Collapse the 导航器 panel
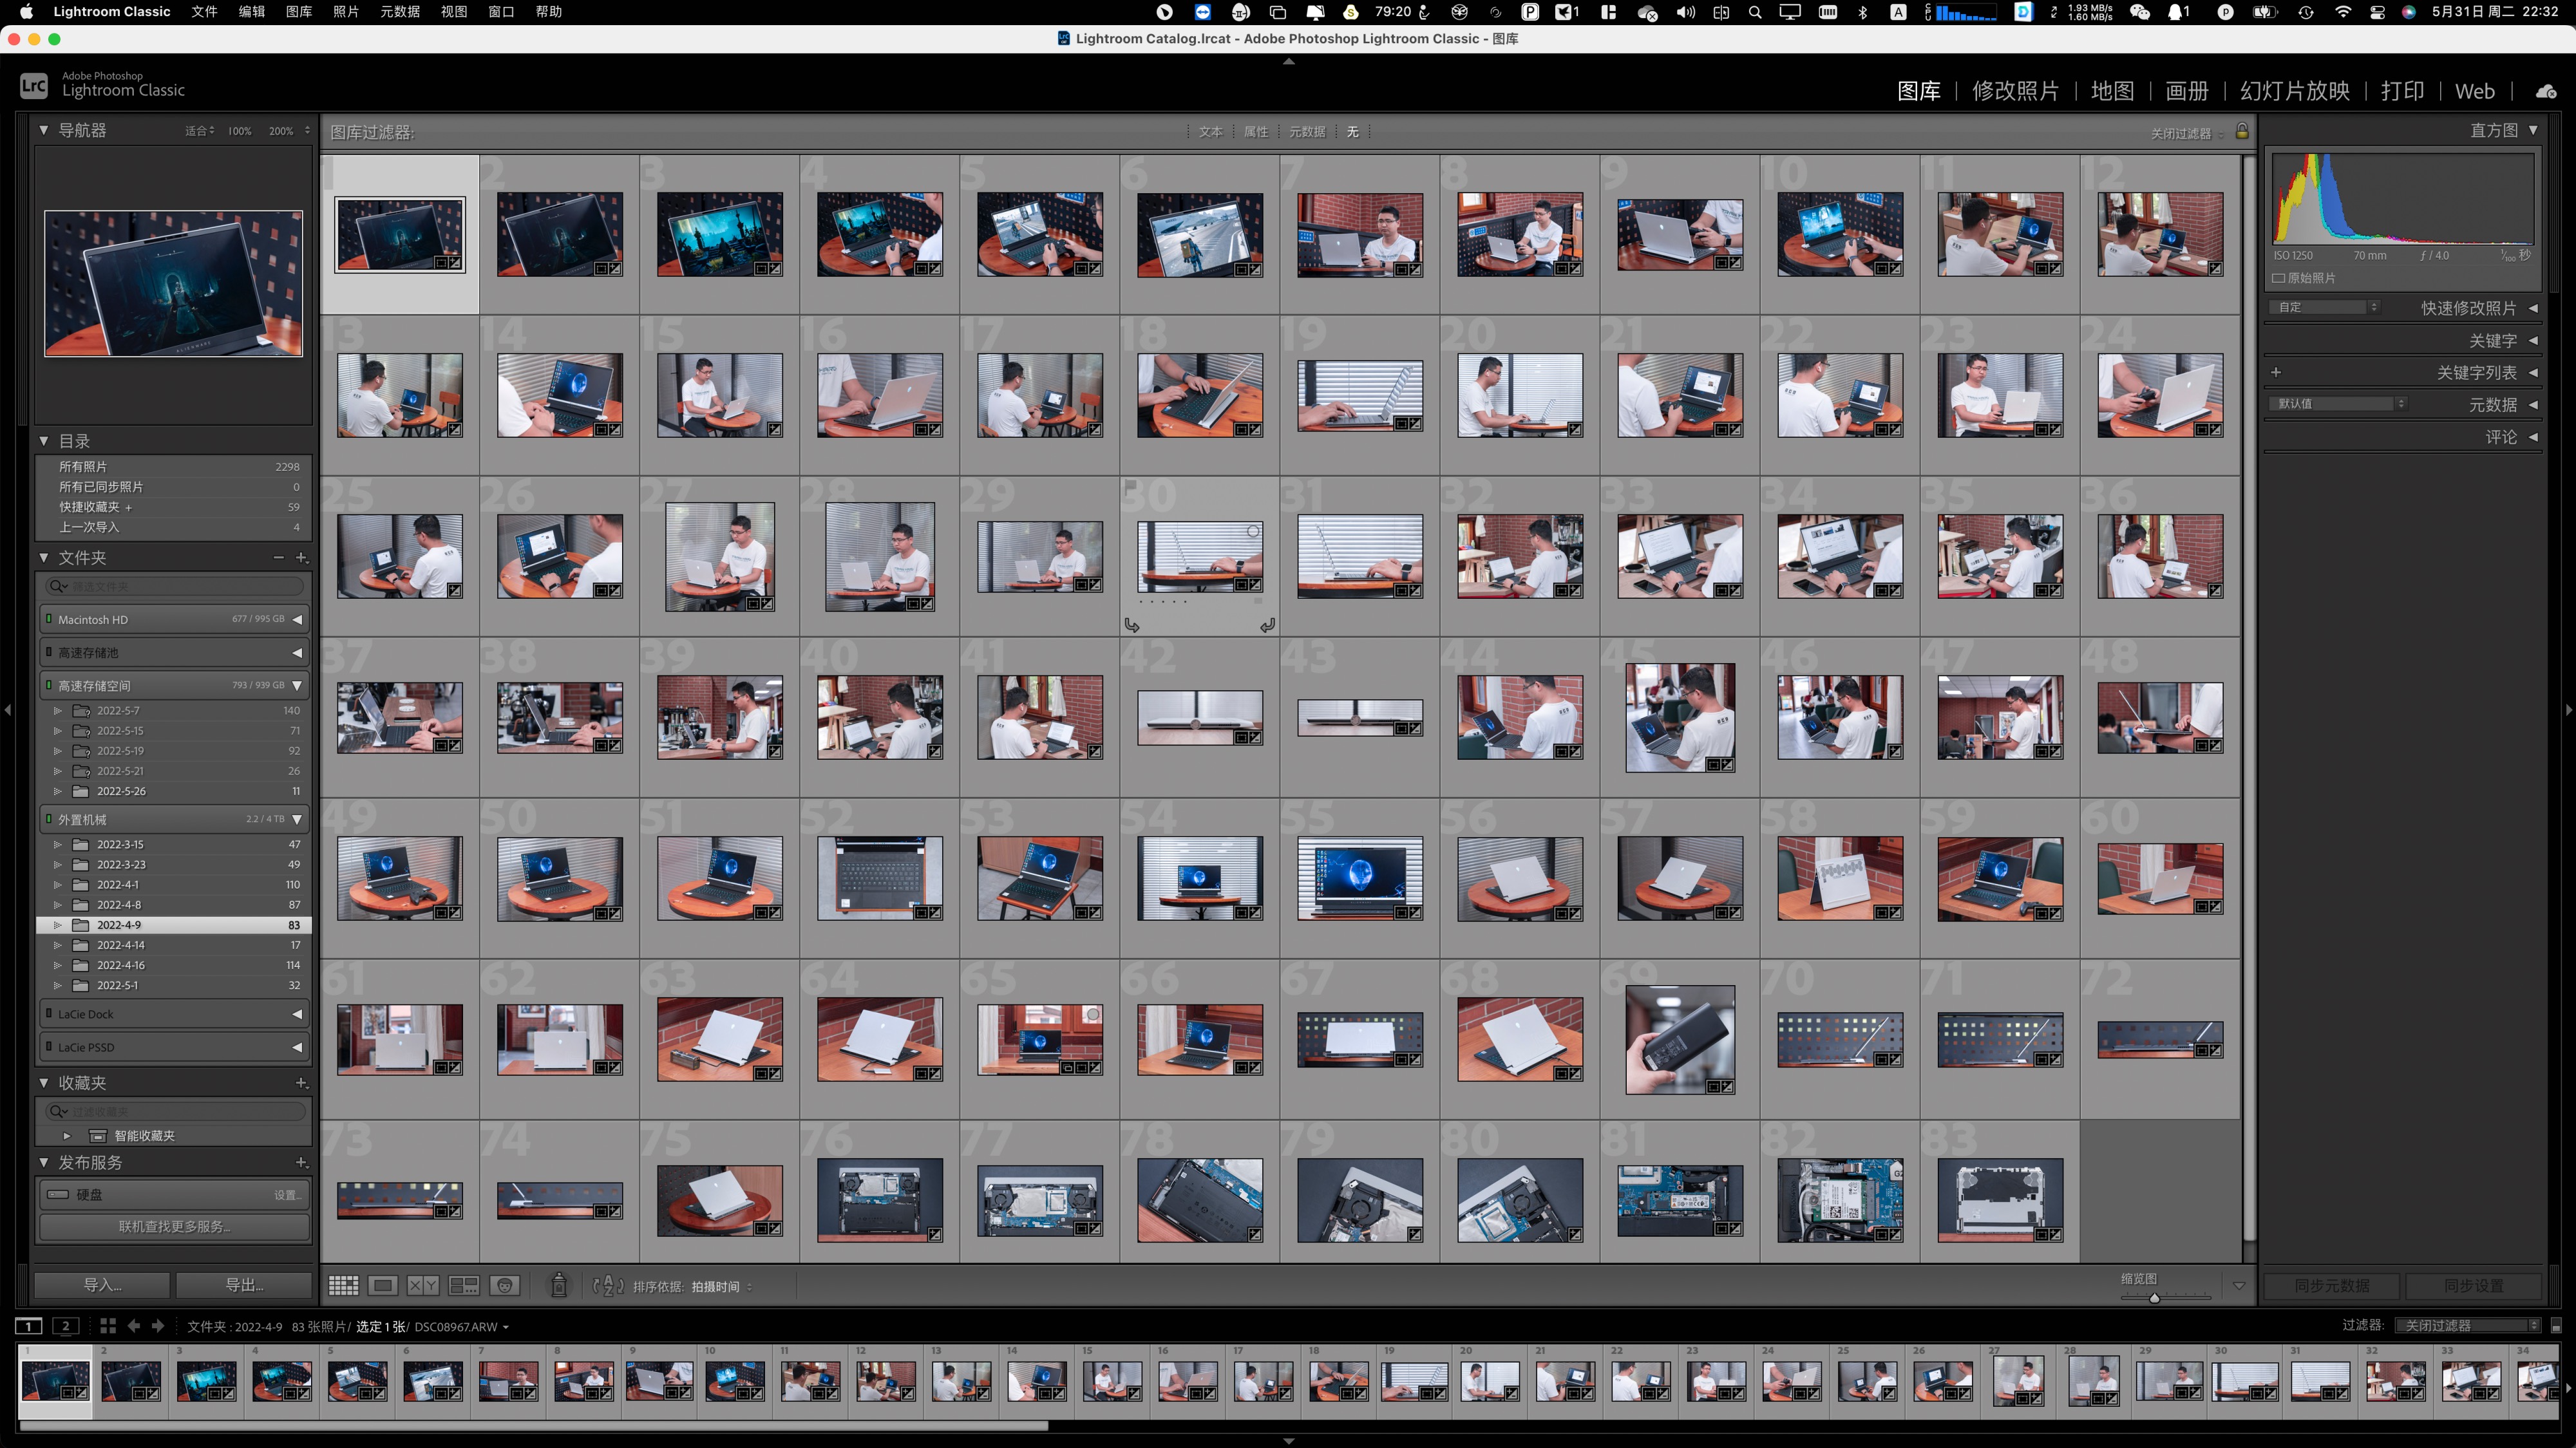Screen dimensions: 2576x1448 (x=44, y=130)
